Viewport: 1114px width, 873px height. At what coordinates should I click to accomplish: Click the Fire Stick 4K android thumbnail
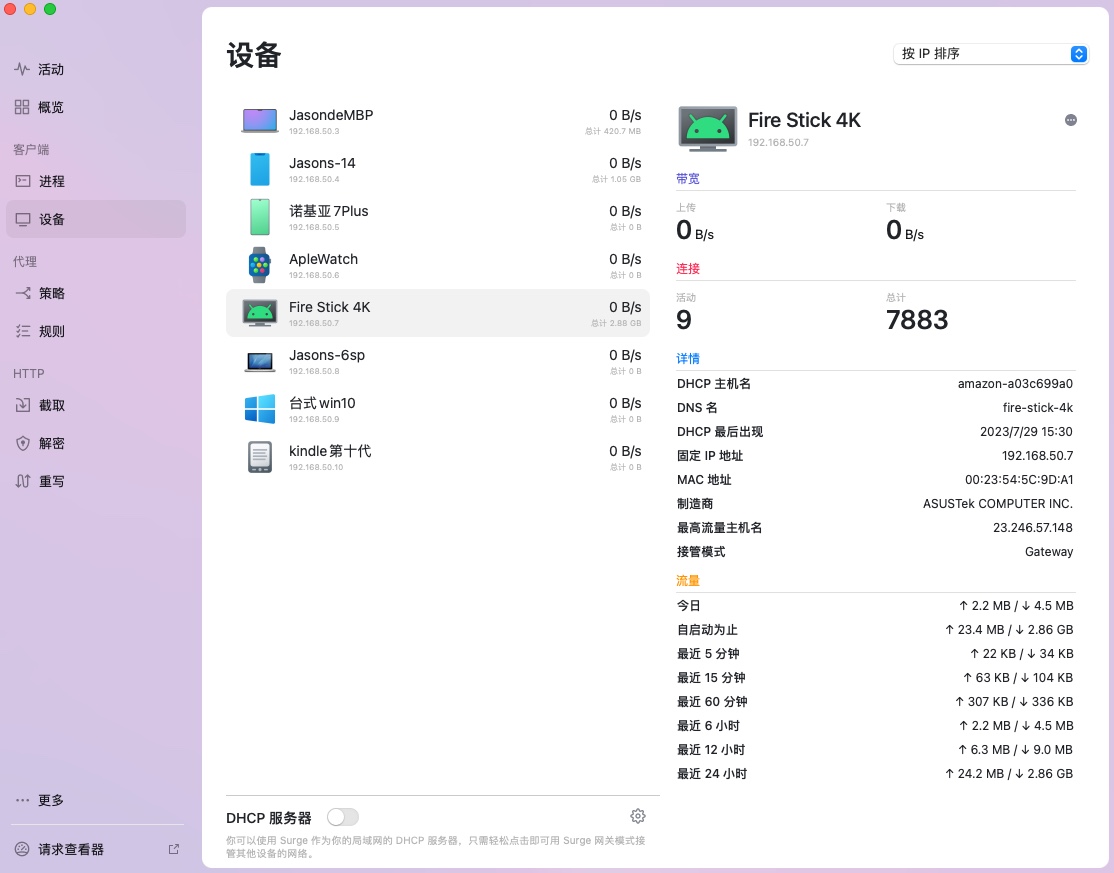[707, 128]
